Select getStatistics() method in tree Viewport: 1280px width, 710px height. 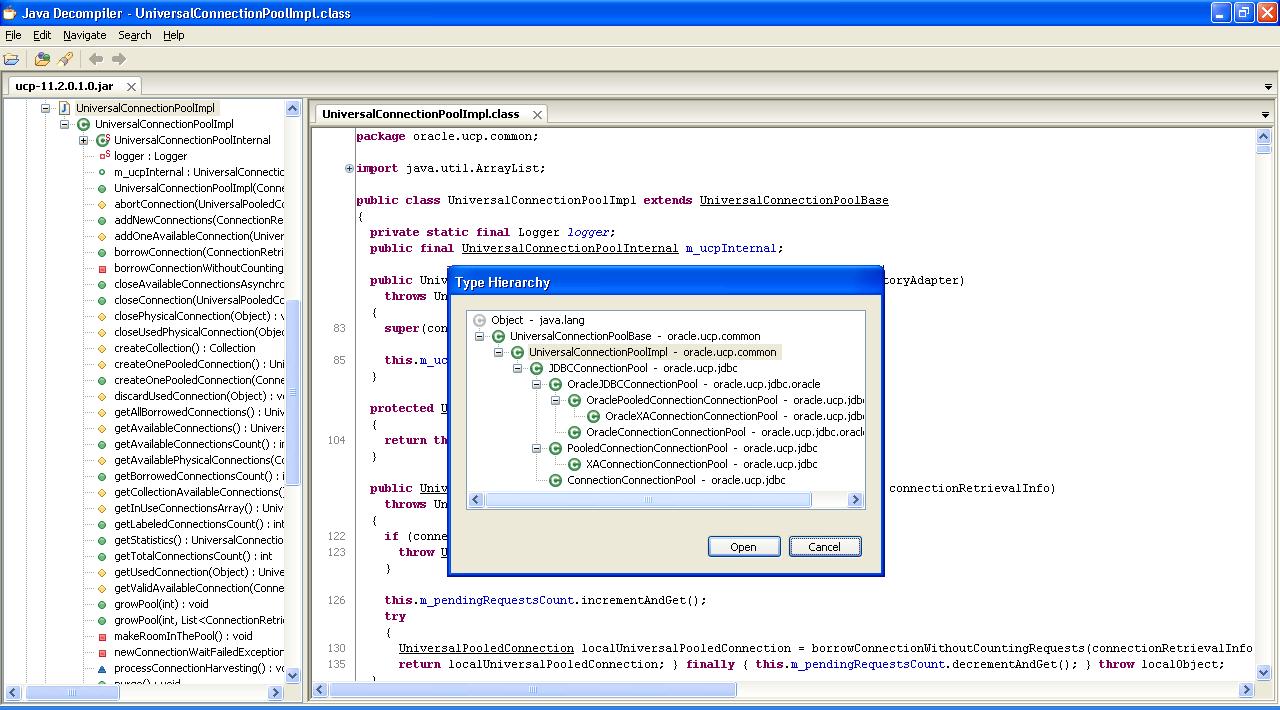click(x=199, y=540)
